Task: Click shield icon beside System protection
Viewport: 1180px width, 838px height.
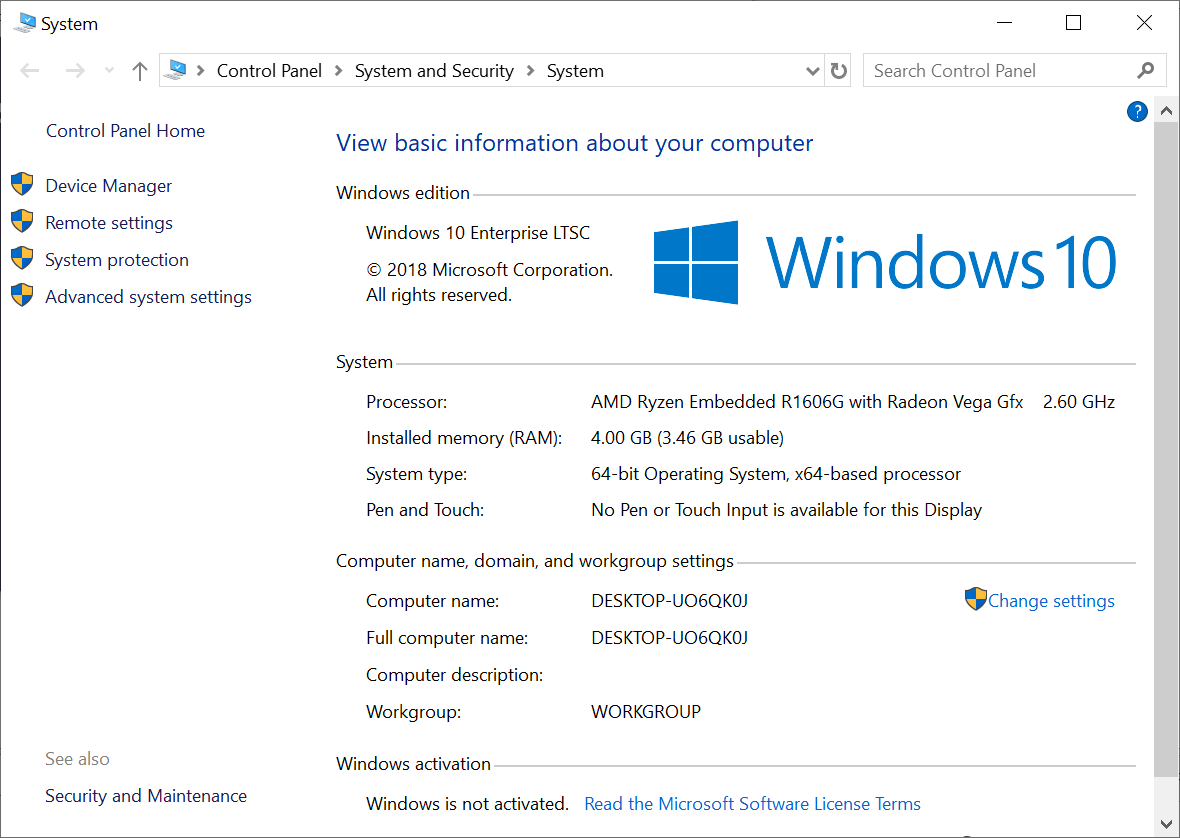Action: [x=23, y=258]
